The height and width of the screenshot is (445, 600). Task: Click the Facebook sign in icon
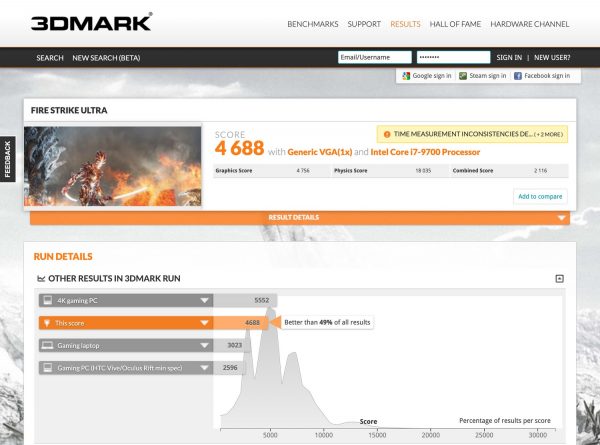click(x=518, y=76)
